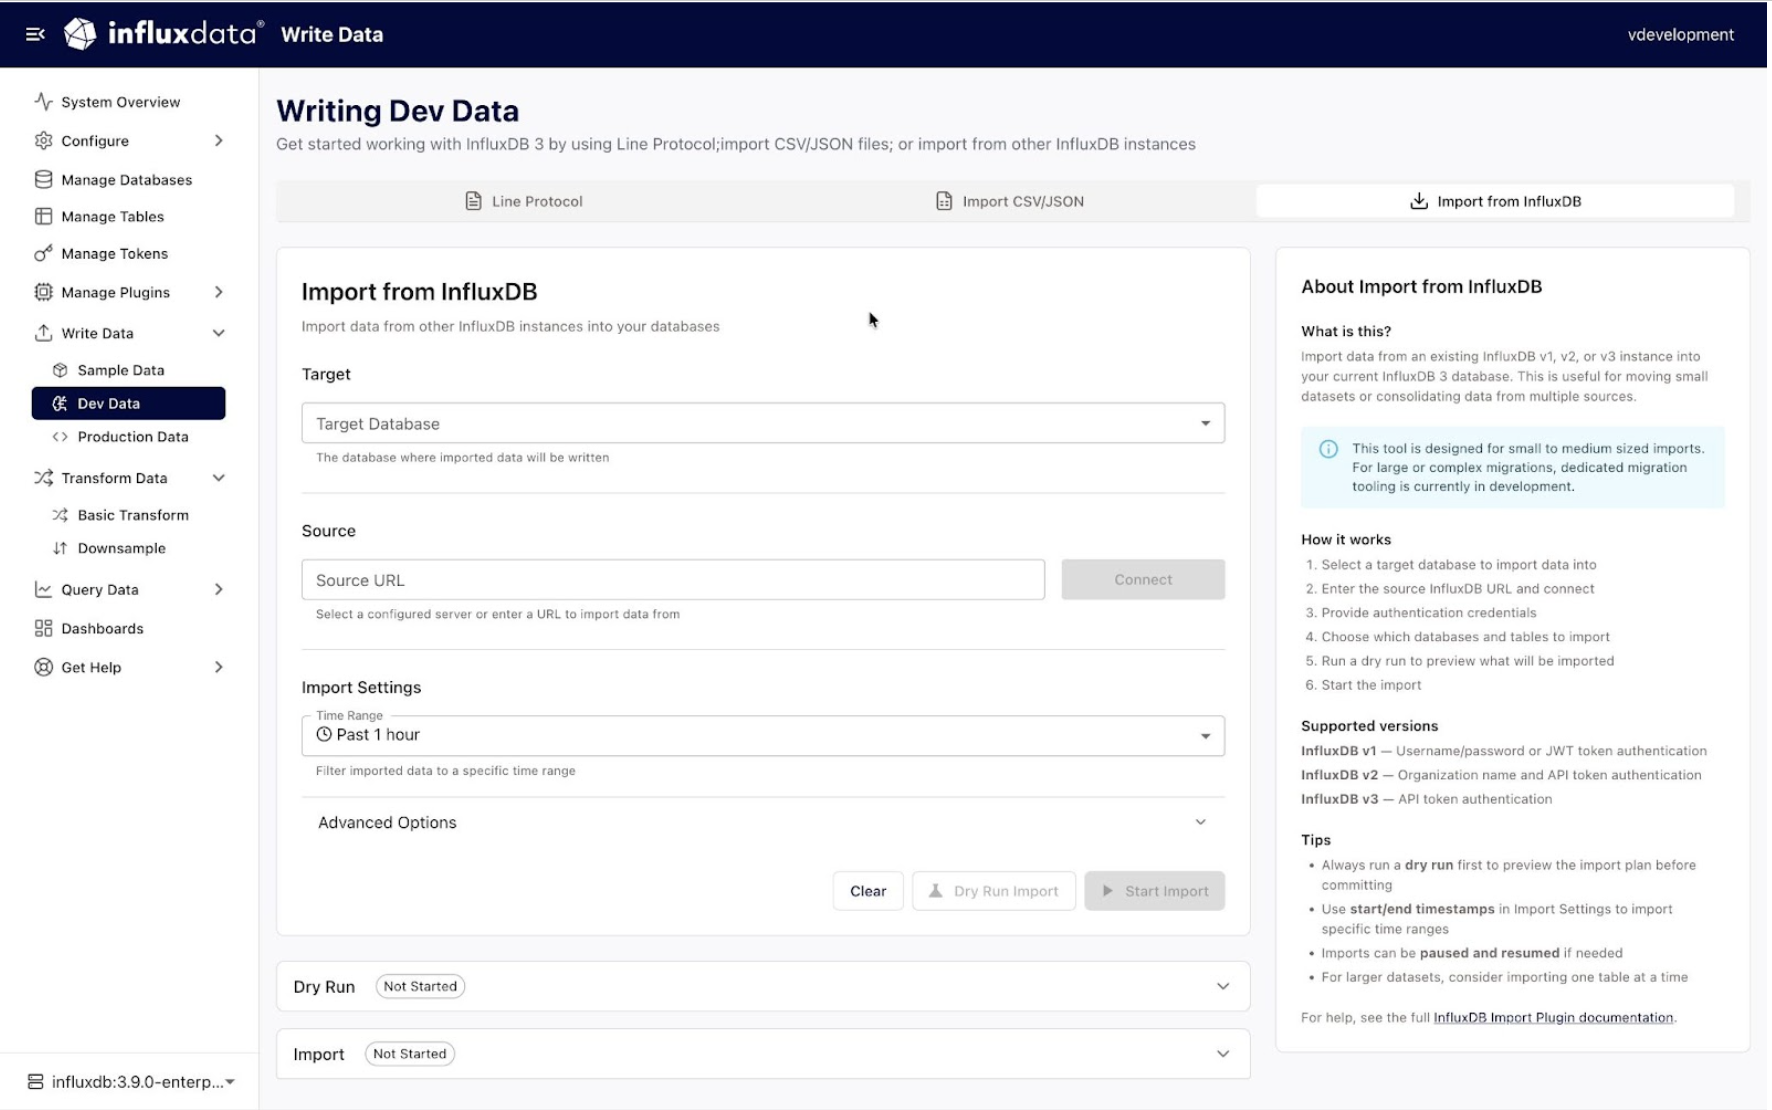Open Dashboards grid icon

pos(43,628)
